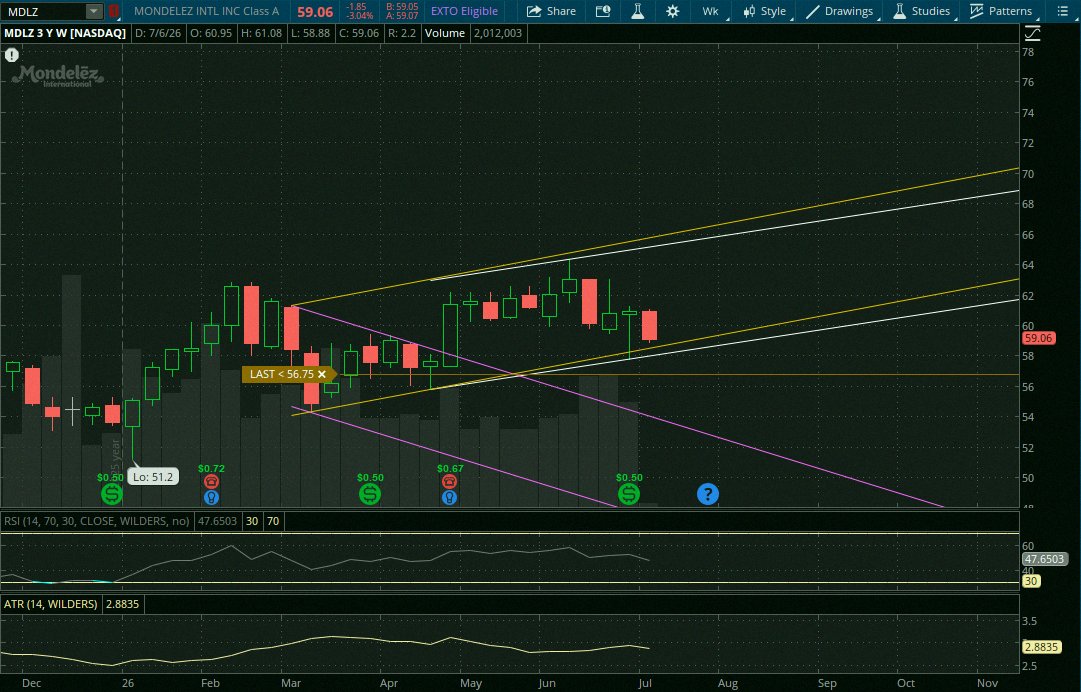
Task: Click the chat-book icon next to Share
Action: click(x=603, y=11)
